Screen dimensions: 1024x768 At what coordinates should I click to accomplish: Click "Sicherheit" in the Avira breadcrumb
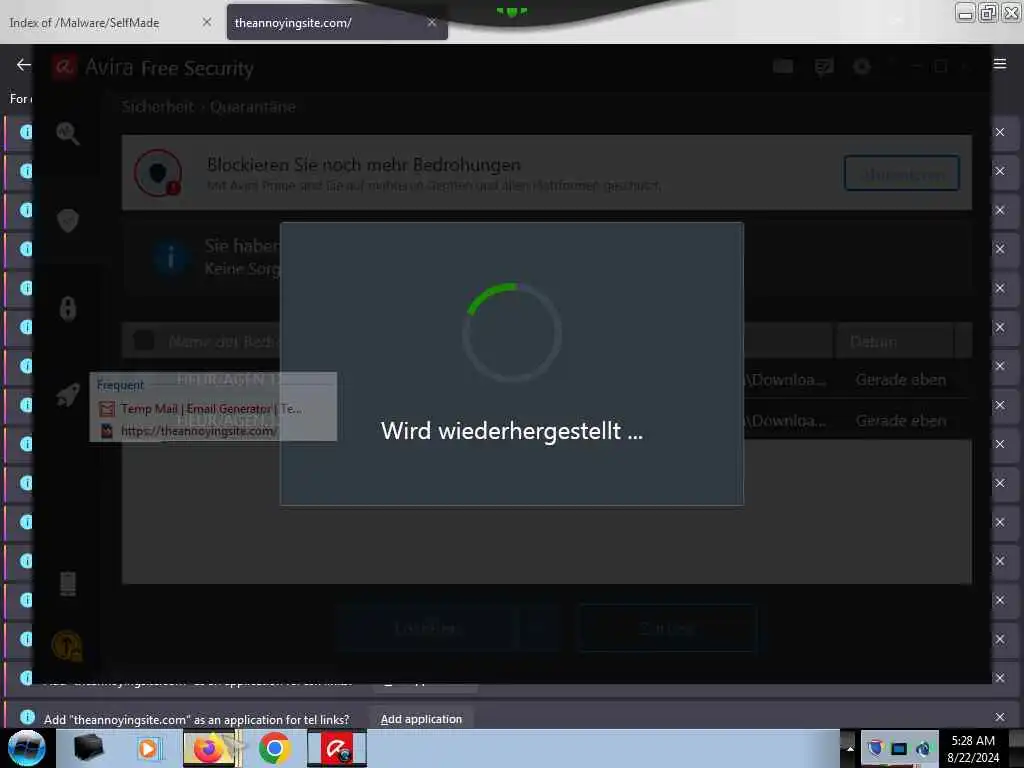[158, 106]
